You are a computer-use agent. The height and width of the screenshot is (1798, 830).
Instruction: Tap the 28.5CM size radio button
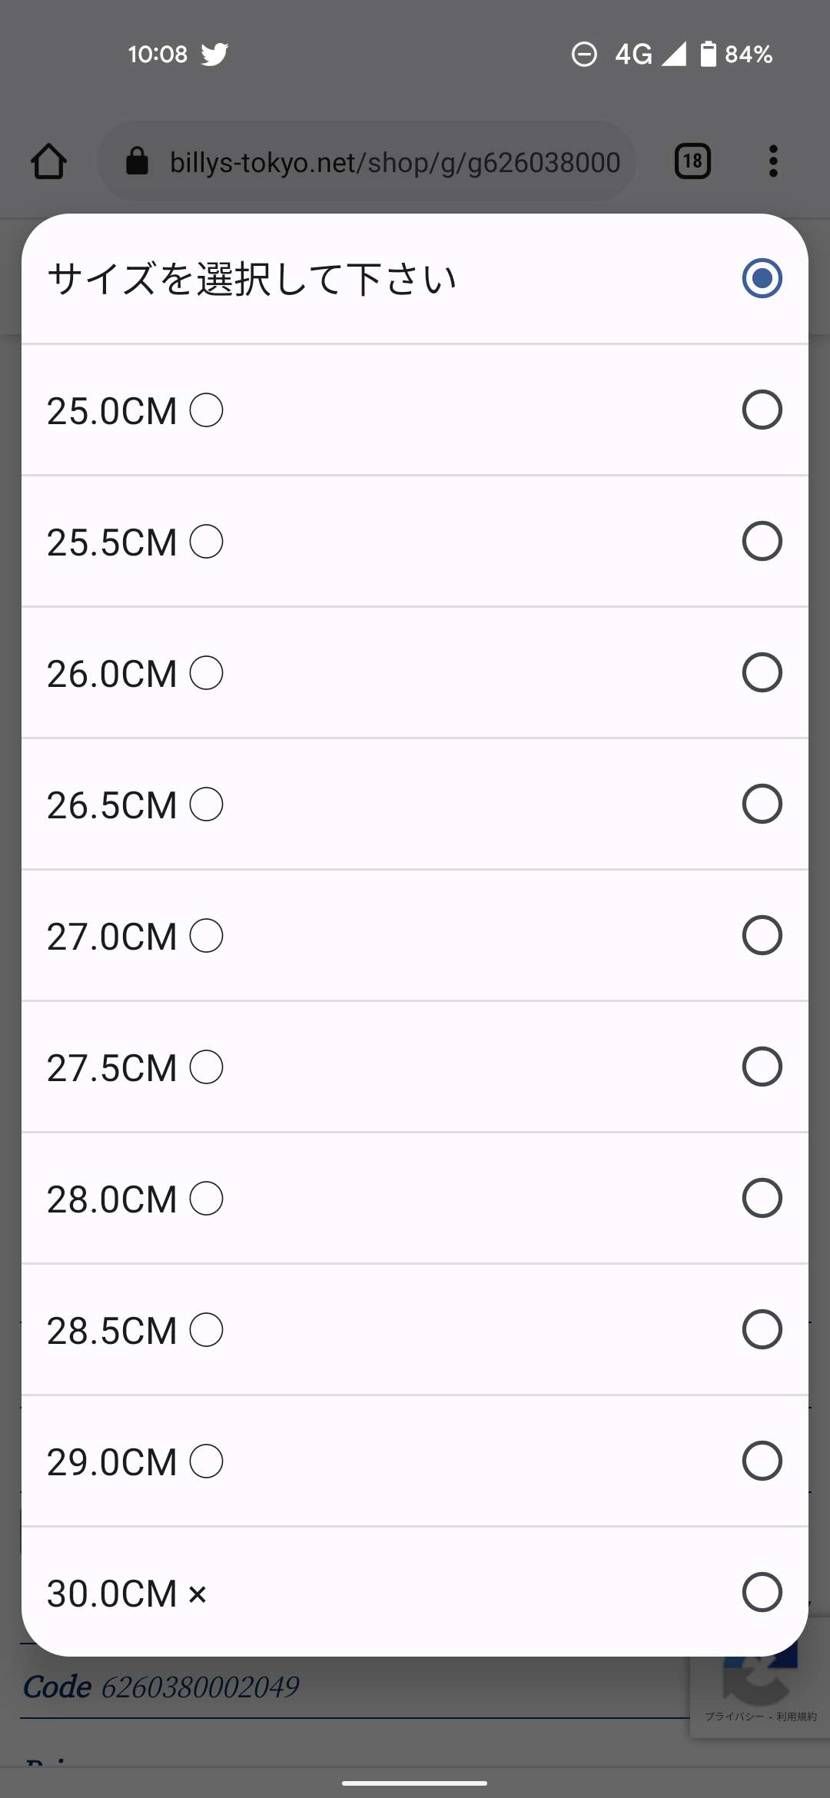click(x=762, y=1329)
